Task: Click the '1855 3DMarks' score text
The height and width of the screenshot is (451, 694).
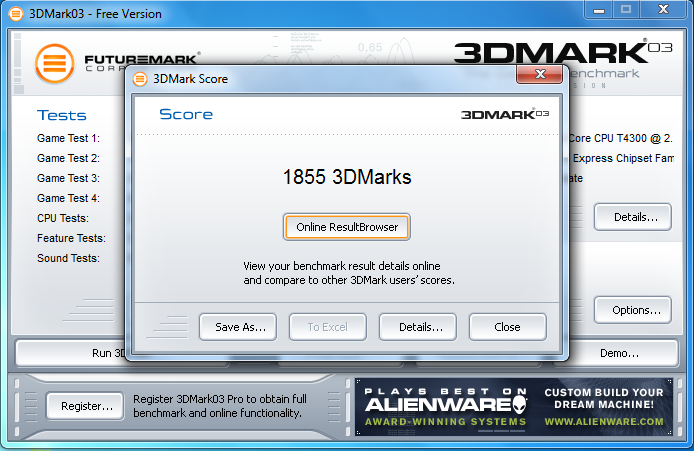Action: [x=347, y=177]
